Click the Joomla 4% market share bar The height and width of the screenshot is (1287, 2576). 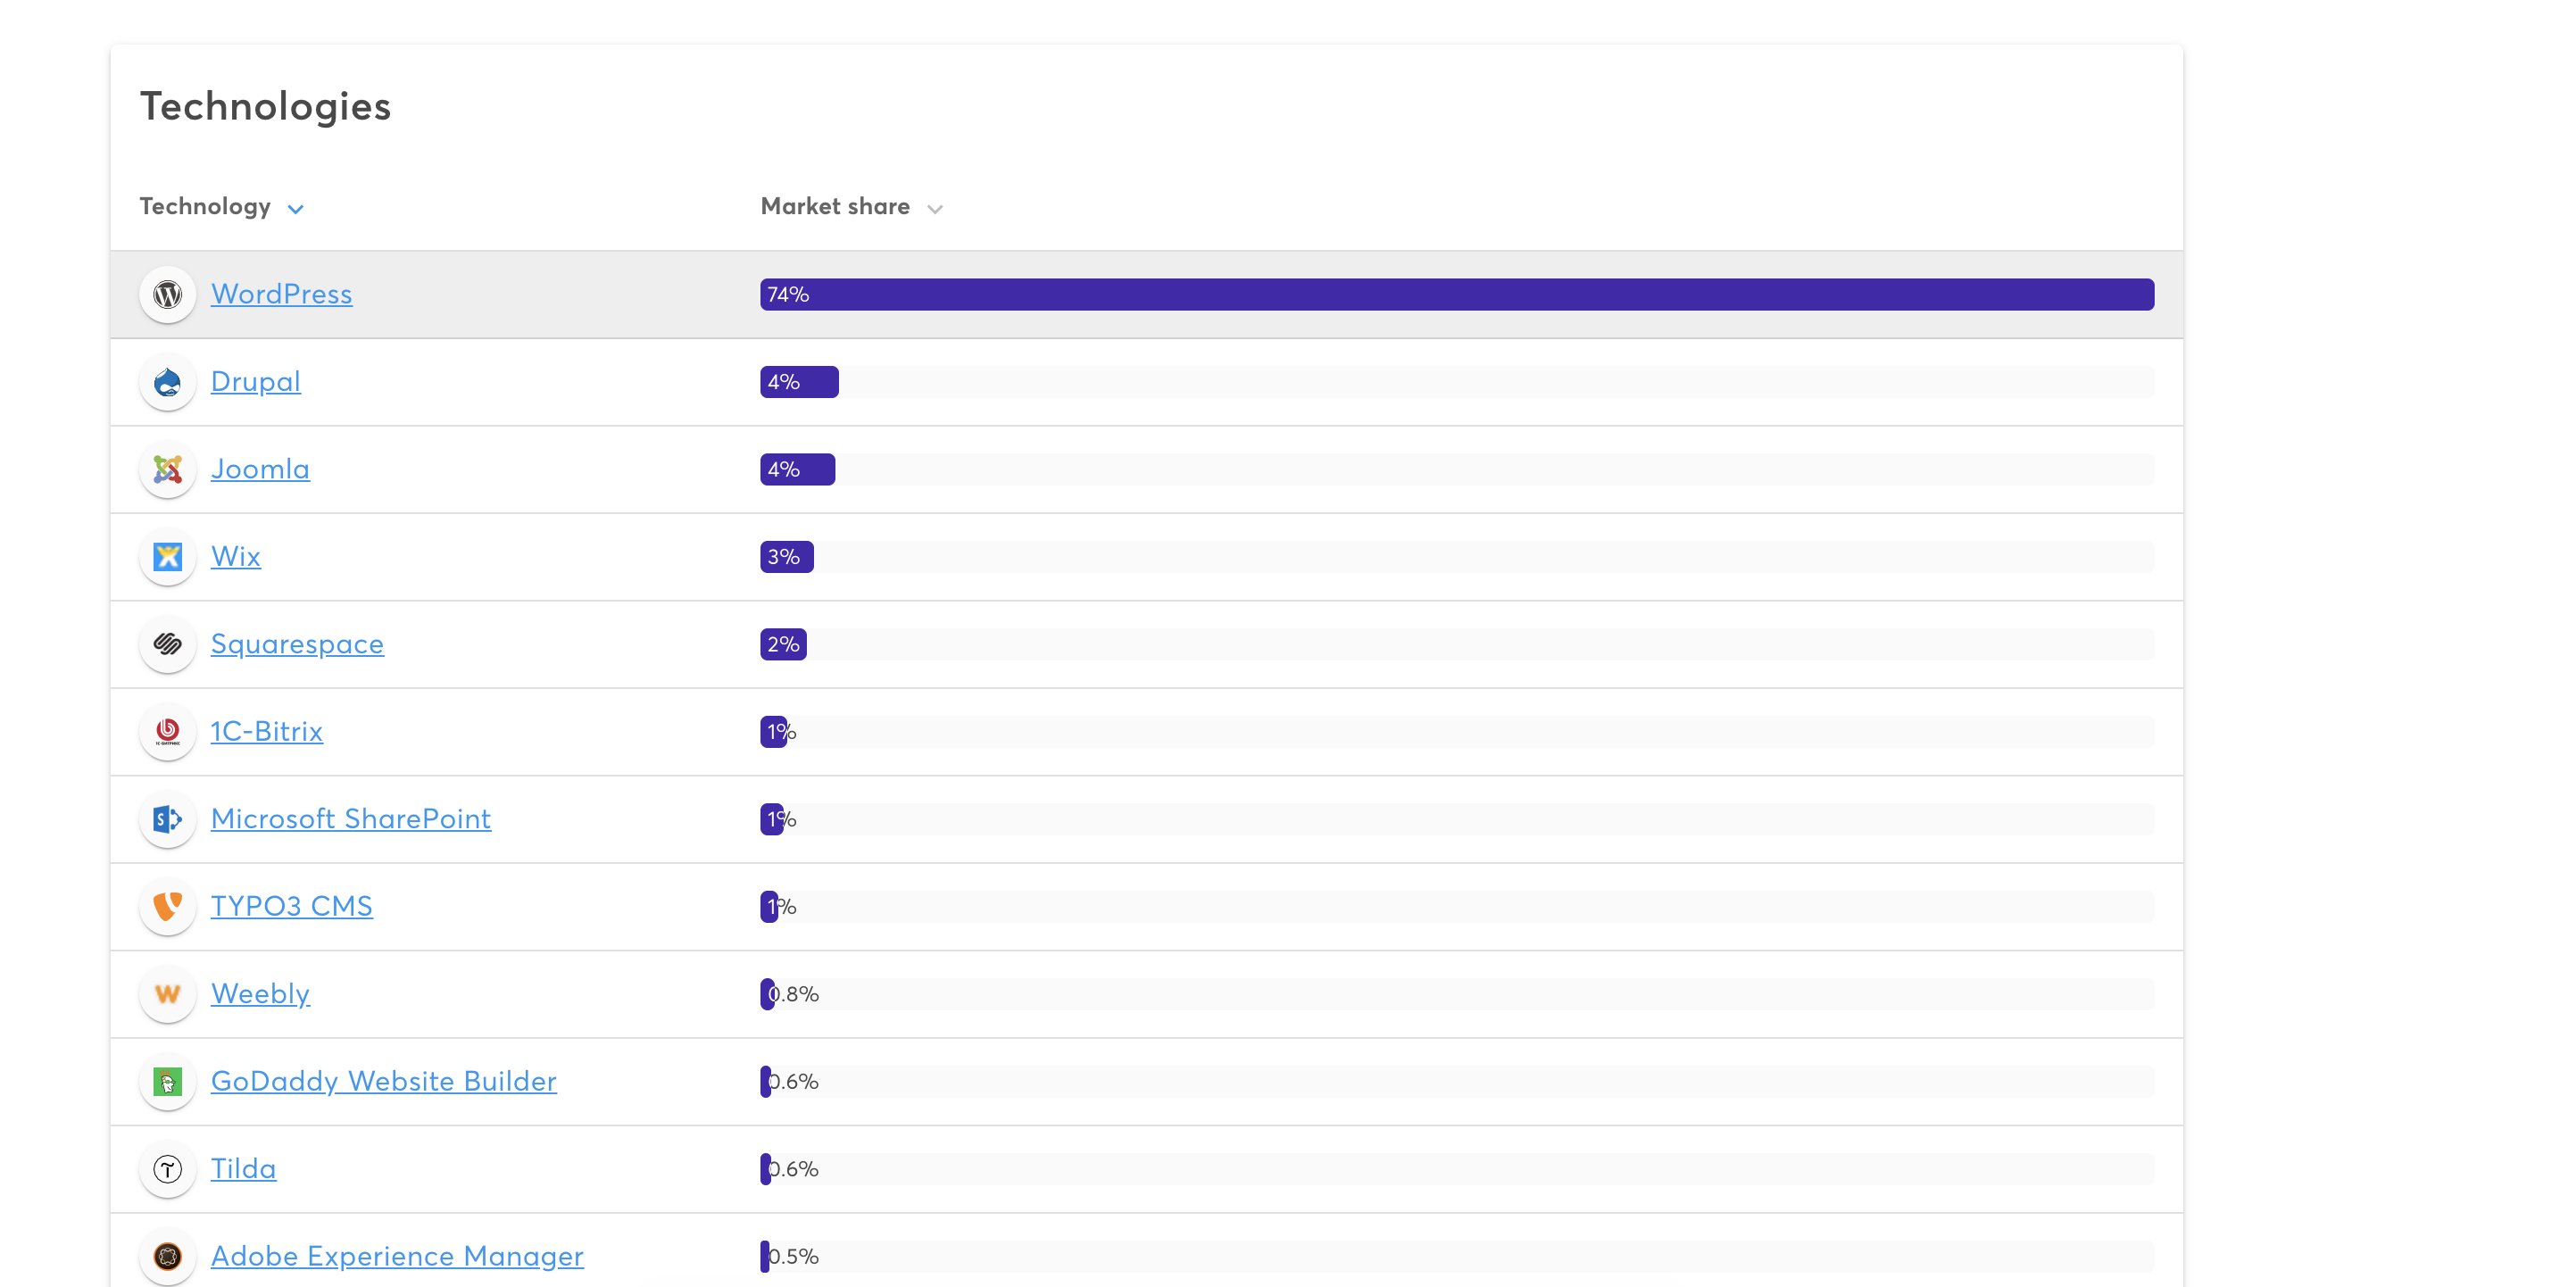point(797,470)
